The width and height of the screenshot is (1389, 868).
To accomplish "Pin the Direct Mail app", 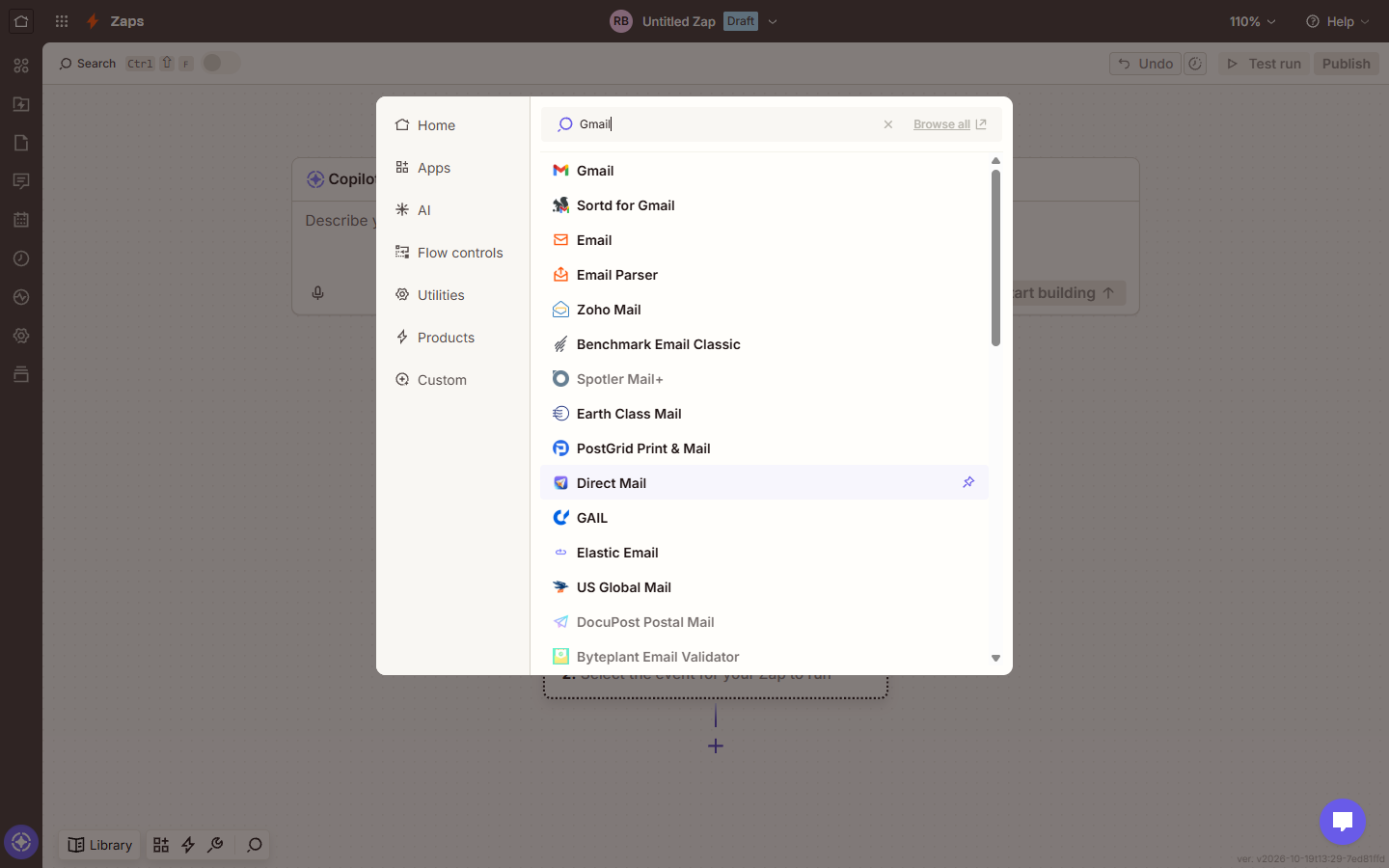I will [968, 482].
